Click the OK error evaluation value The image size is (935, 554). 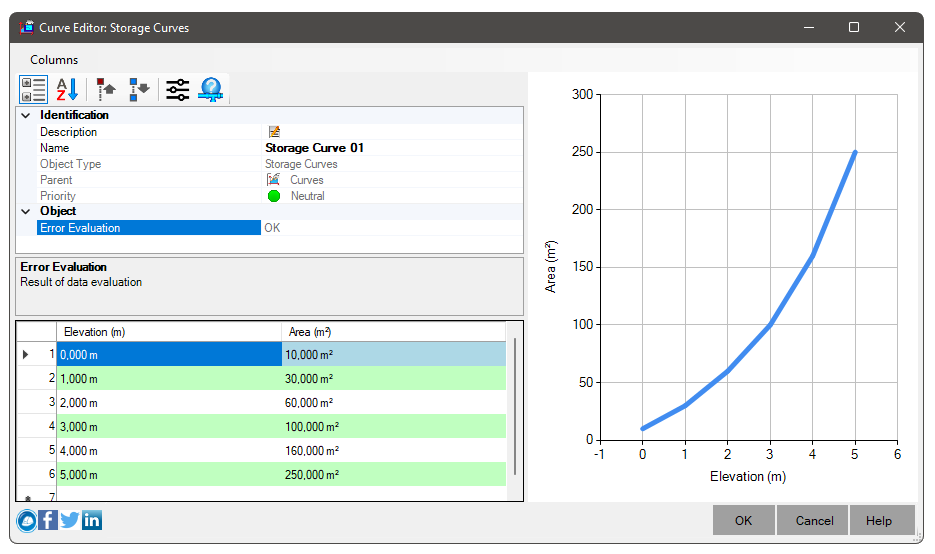point(272,228)
